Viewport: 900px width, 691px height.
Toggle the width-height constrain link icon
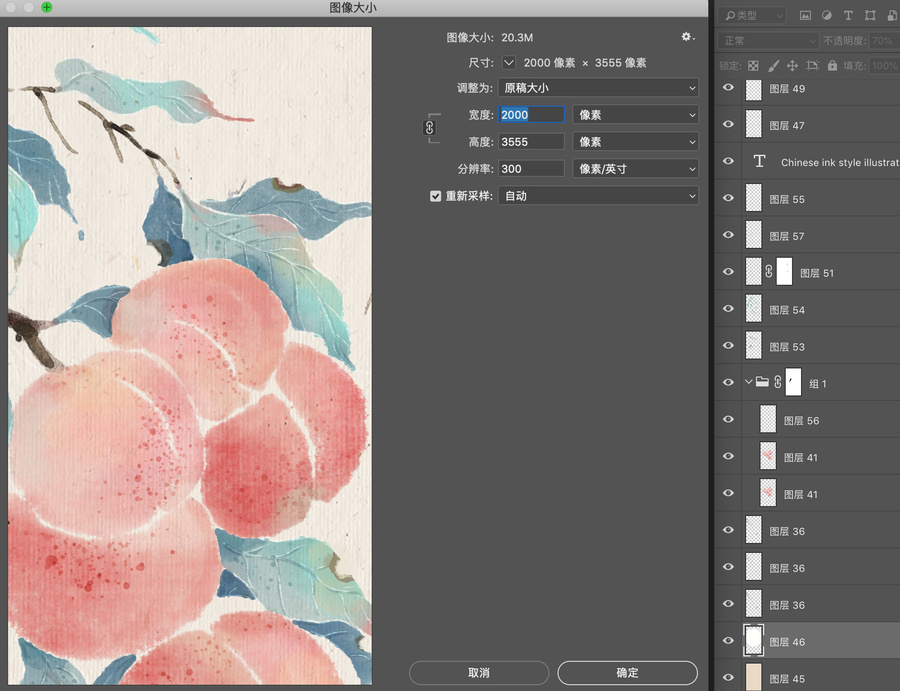coord(429,128)
